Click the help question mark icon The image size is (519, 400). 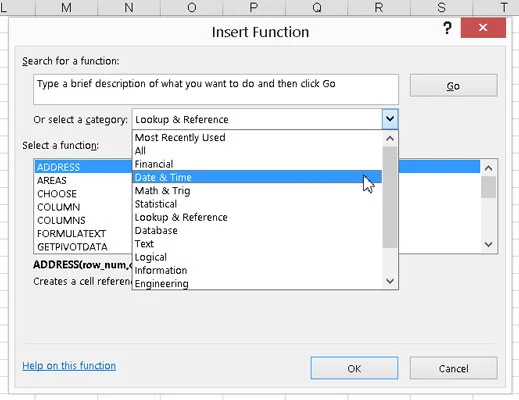(447, 28)
